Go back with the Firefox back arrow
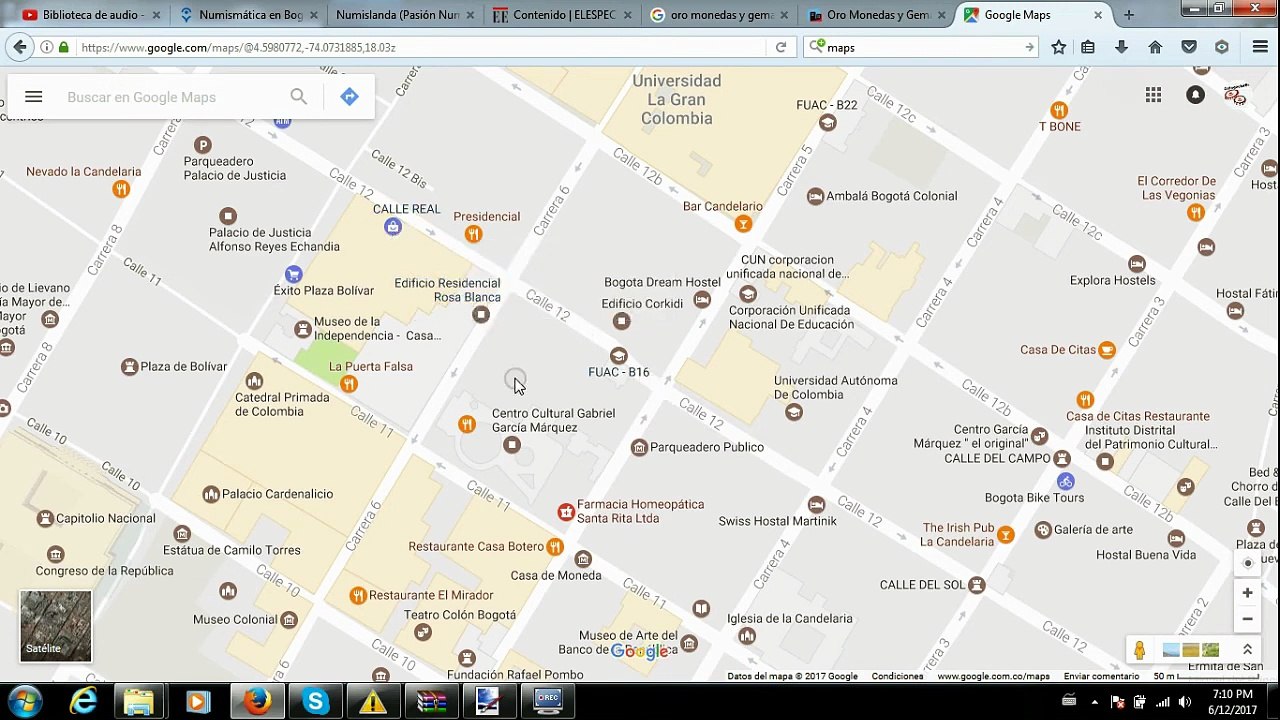The width and height of the screenshot is (1280, 720). pos(20,47)
